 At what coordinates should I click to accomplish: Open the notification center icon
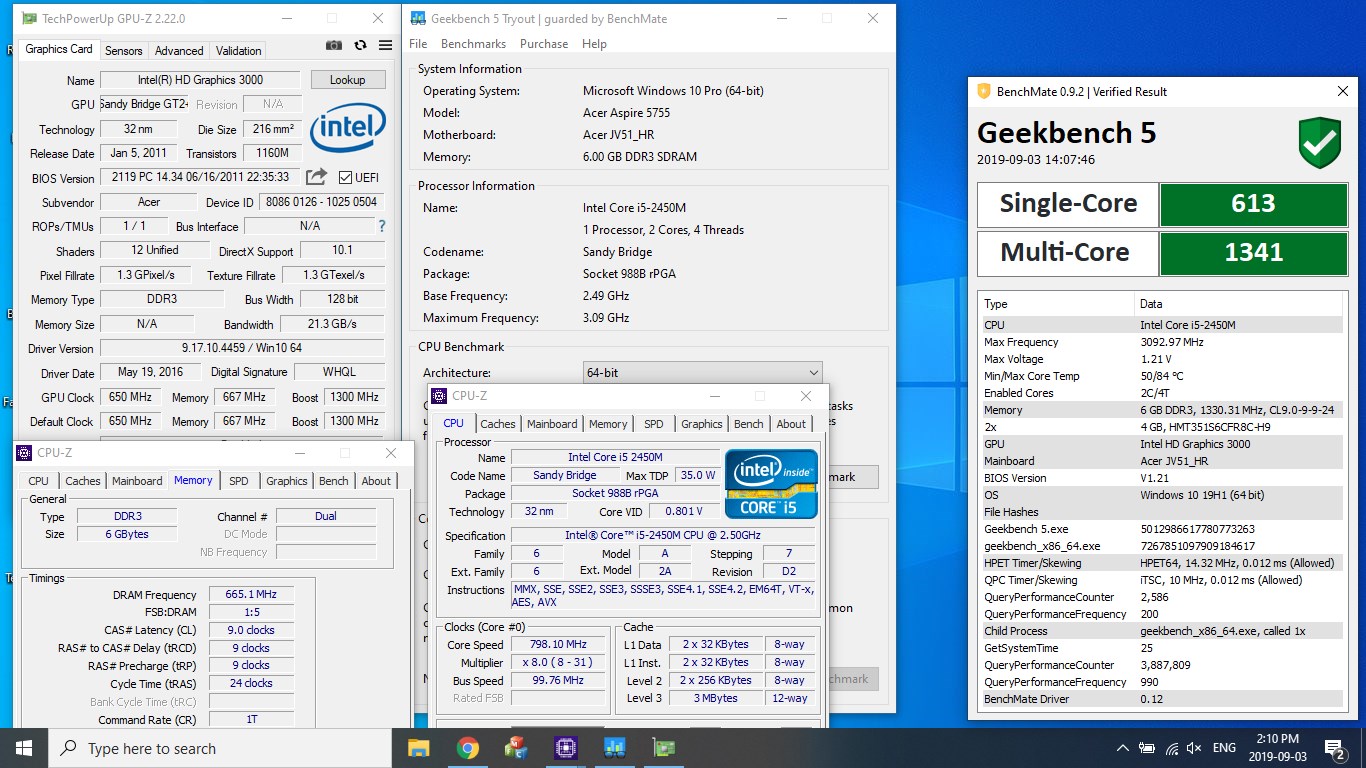(1335, 748)
